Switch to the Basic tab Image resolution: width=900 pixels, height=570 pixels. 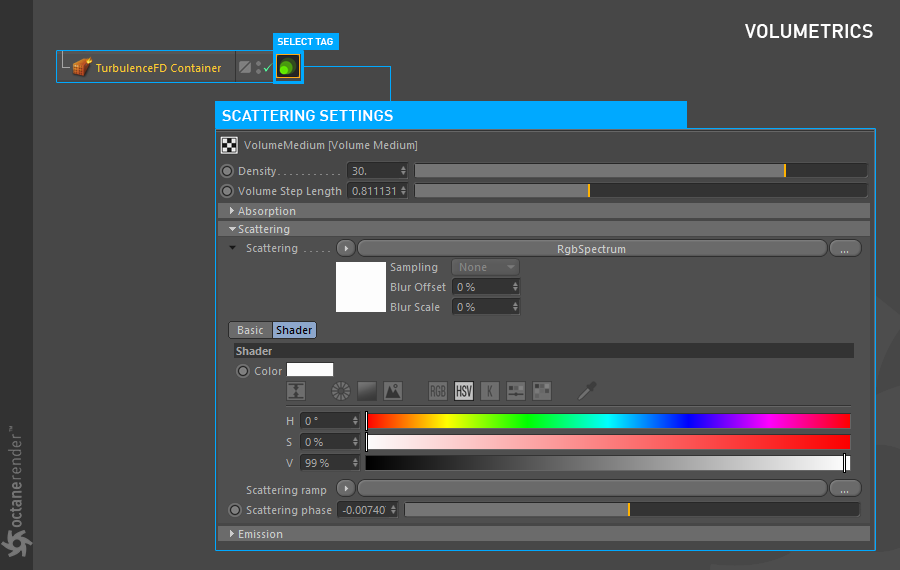coord(250,330)
